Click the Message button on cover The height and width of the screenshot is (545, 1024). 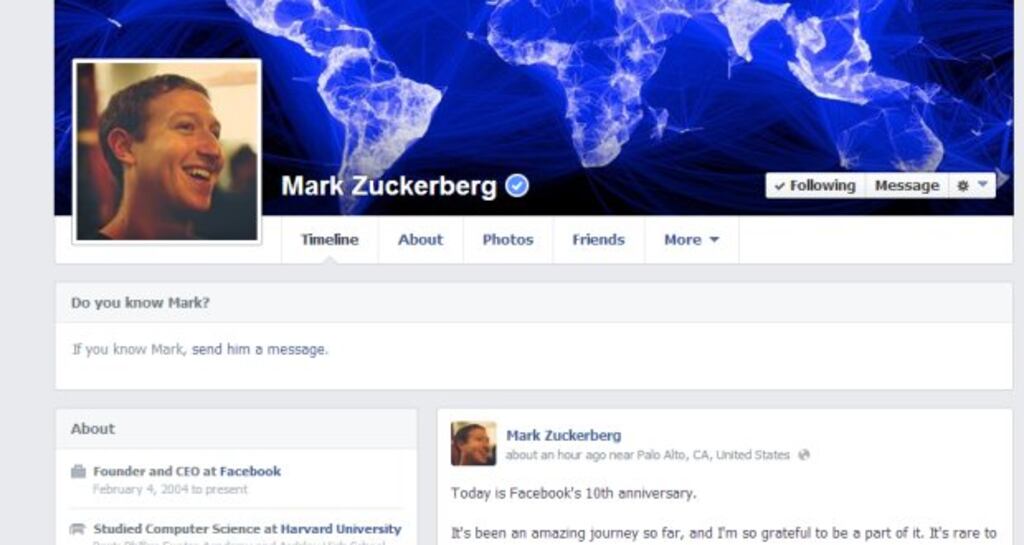907,186
